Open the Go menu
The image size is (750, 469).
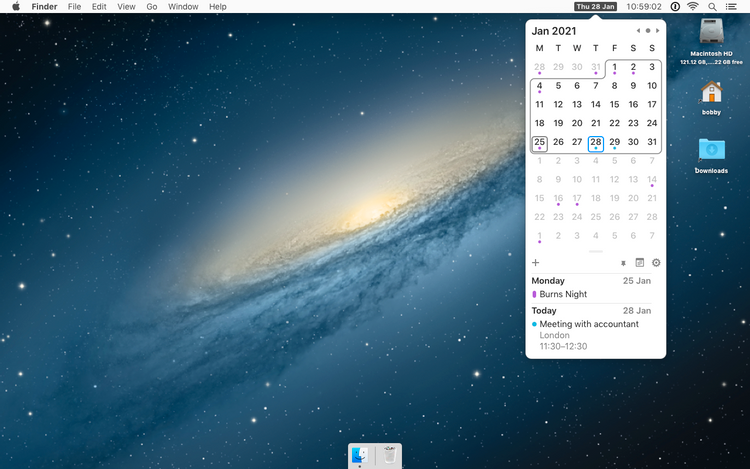pyautogui.click(x=152, y=7)
